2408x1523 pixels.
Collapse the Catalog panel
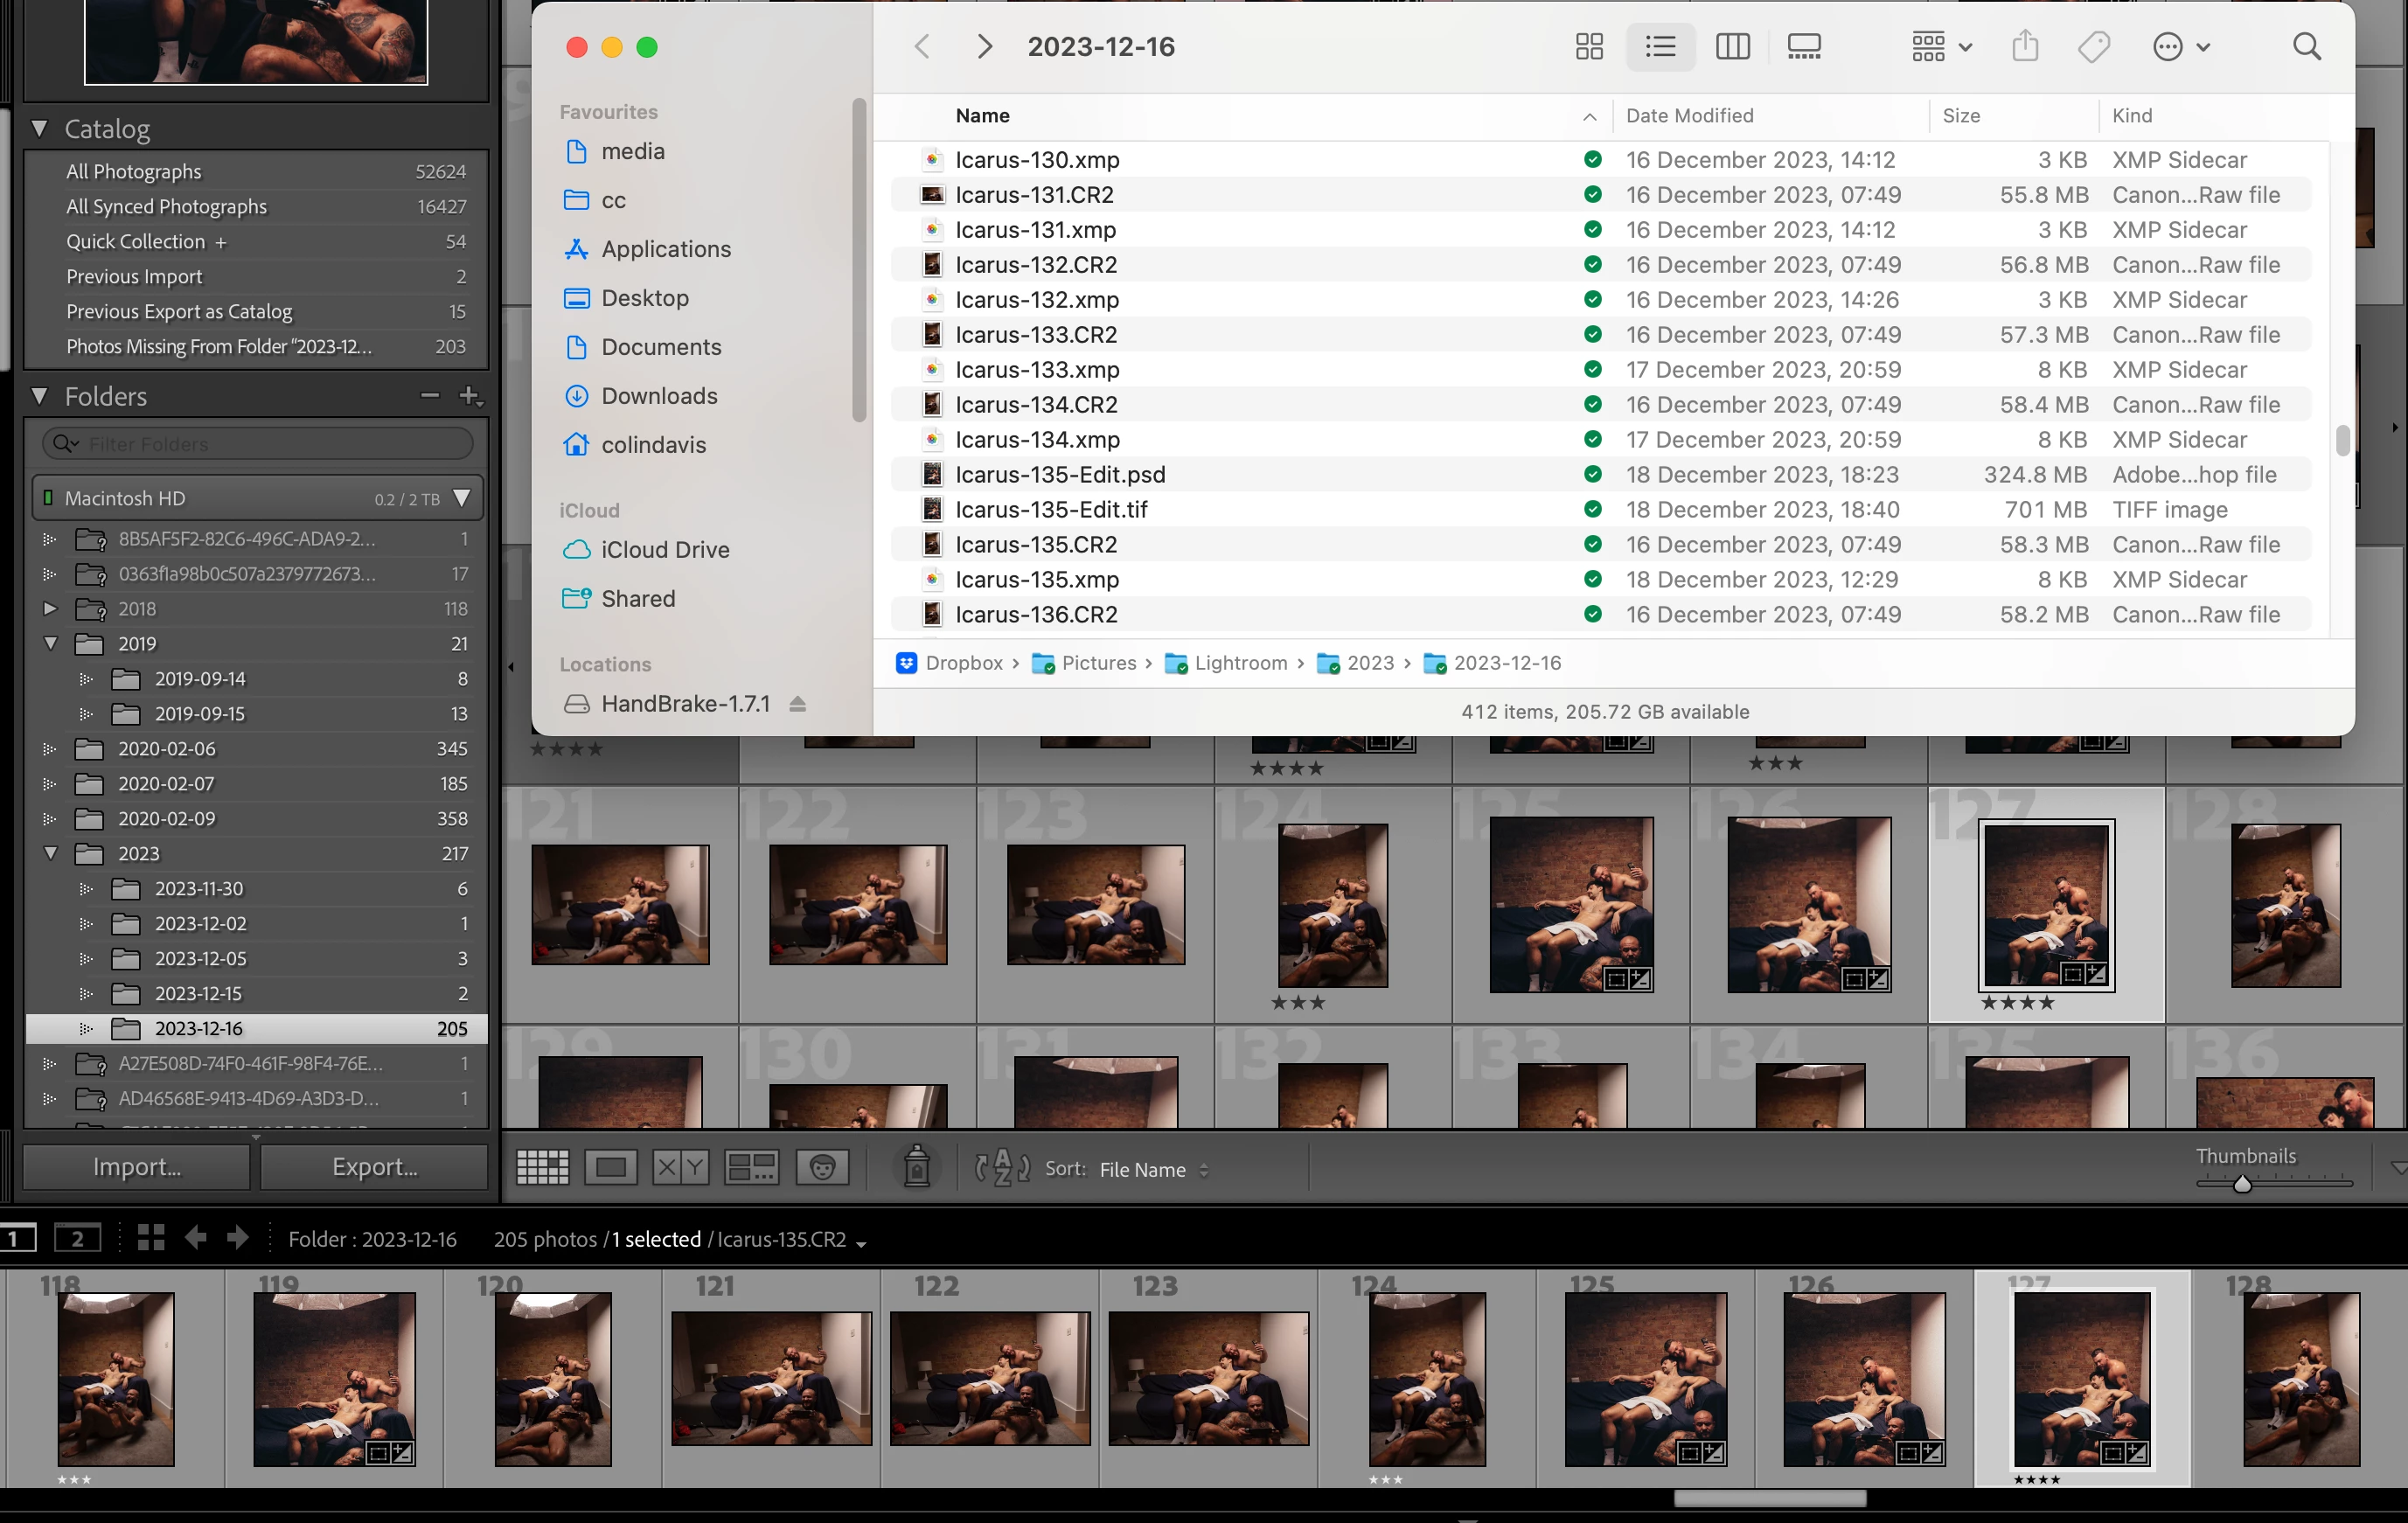pyautogui.click(x=40, y=128)
